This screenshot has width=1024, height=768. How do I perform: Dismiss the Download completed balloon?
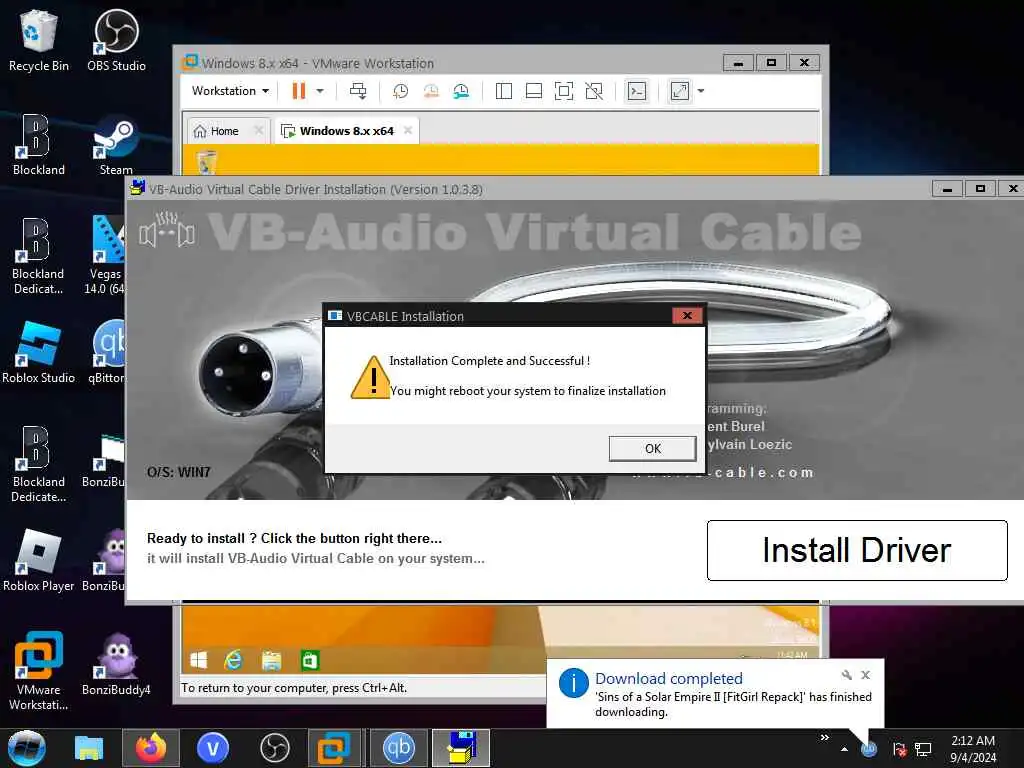click(865, 675)
